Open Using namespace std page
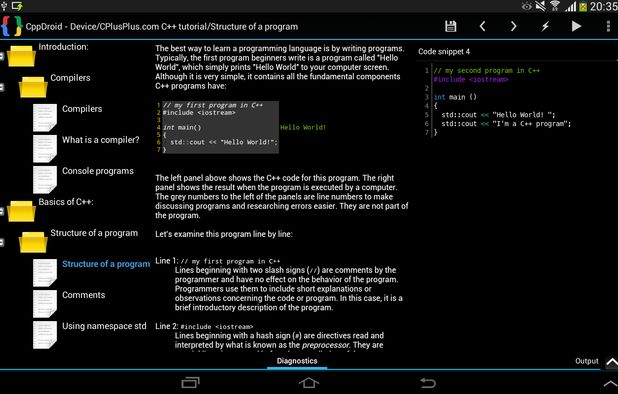 [104, 326]
